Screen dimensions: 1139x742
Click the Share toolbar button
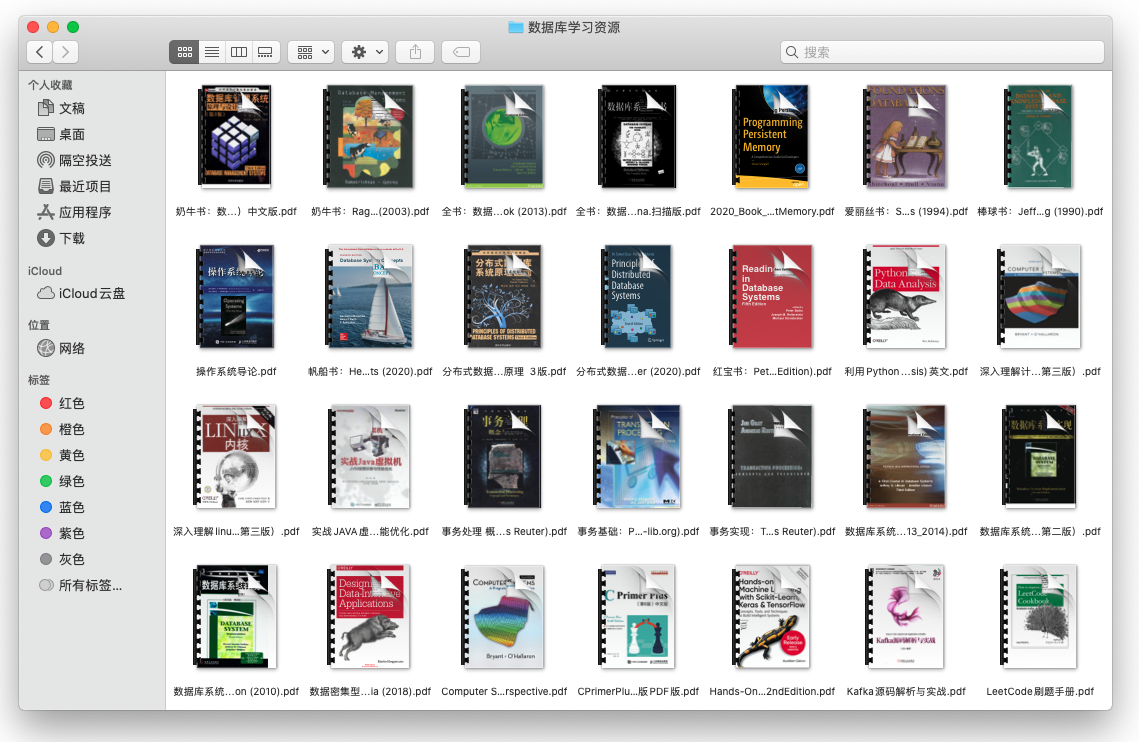[416, 52]
